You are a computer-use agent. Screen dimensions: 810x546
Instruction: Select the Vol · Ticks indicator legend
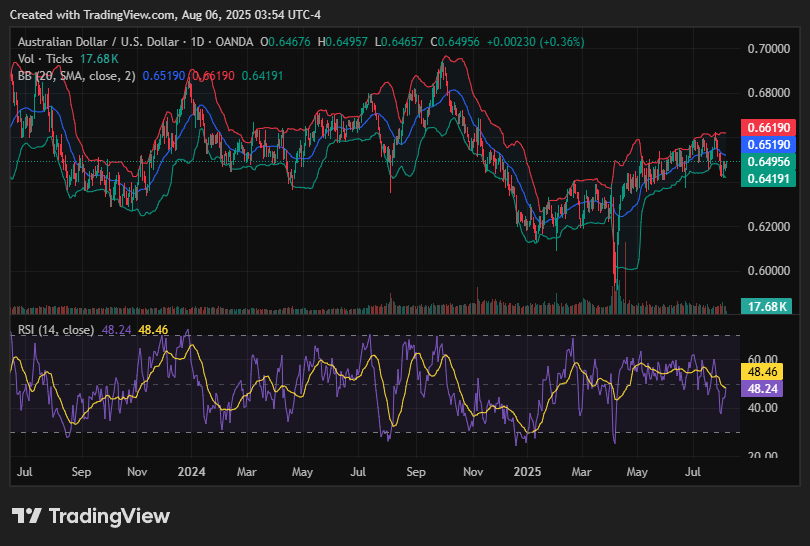tap(45, 59)
